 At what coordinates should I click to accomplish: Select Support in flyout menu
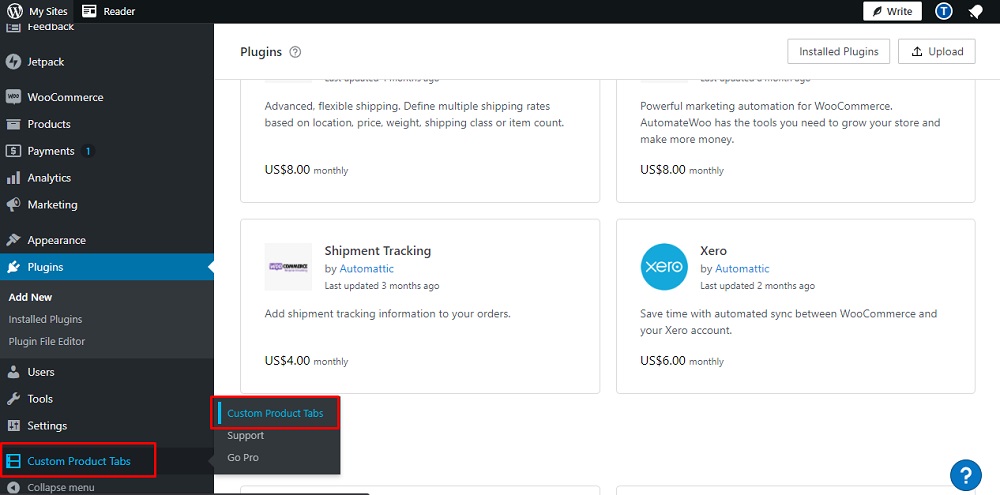[246, 435]
